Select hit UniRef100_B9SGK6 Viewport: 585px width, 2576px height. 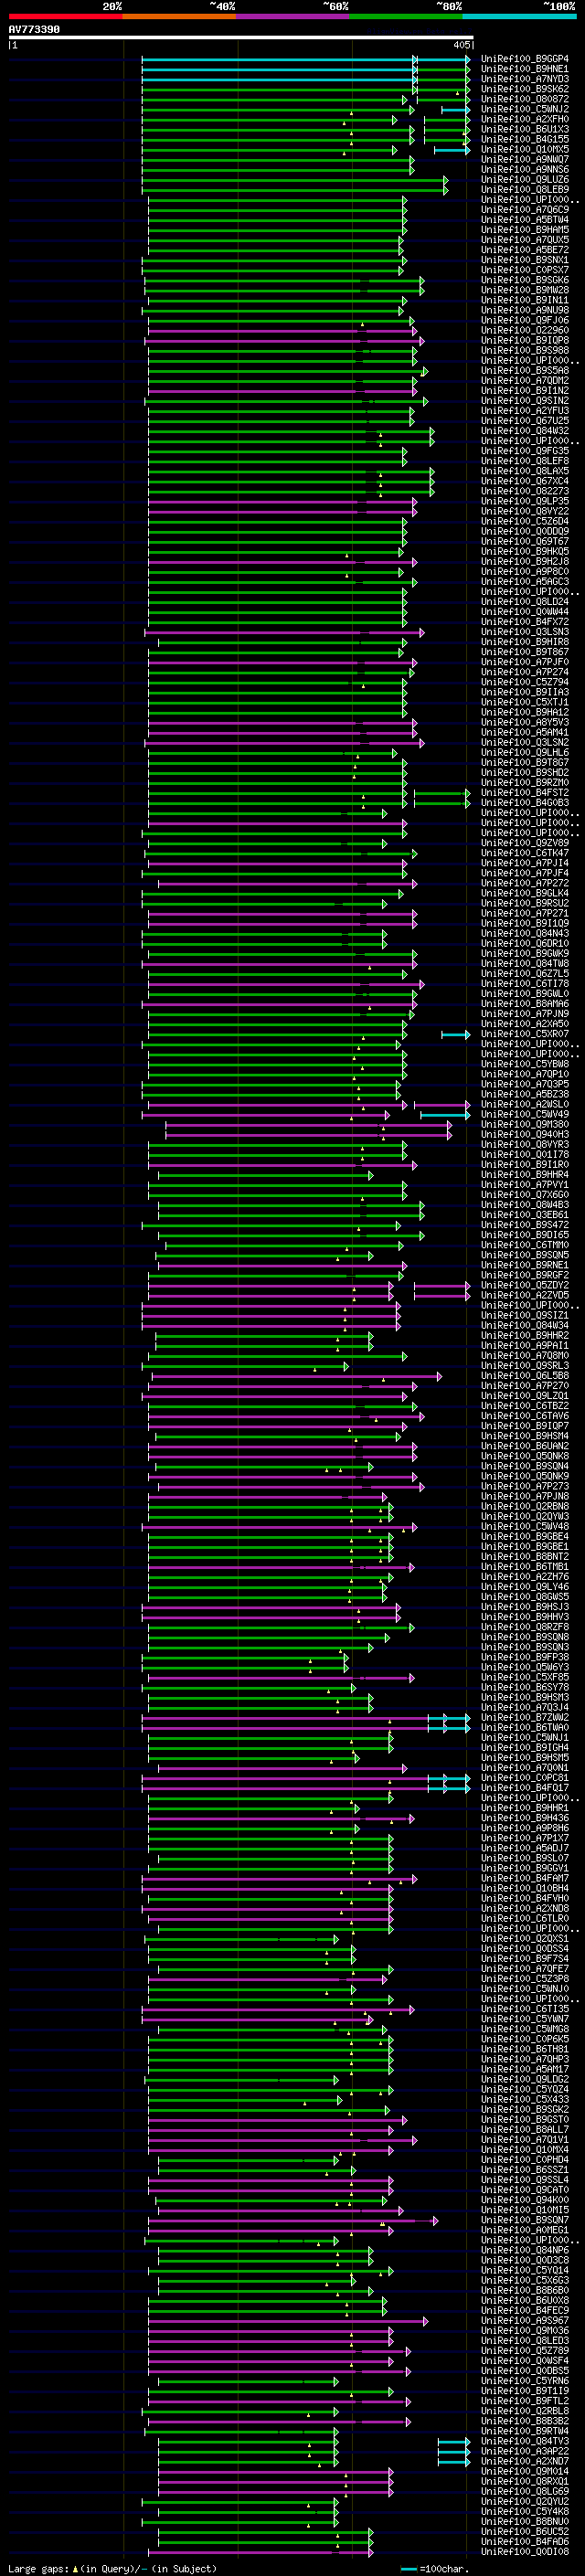(525, 280)
